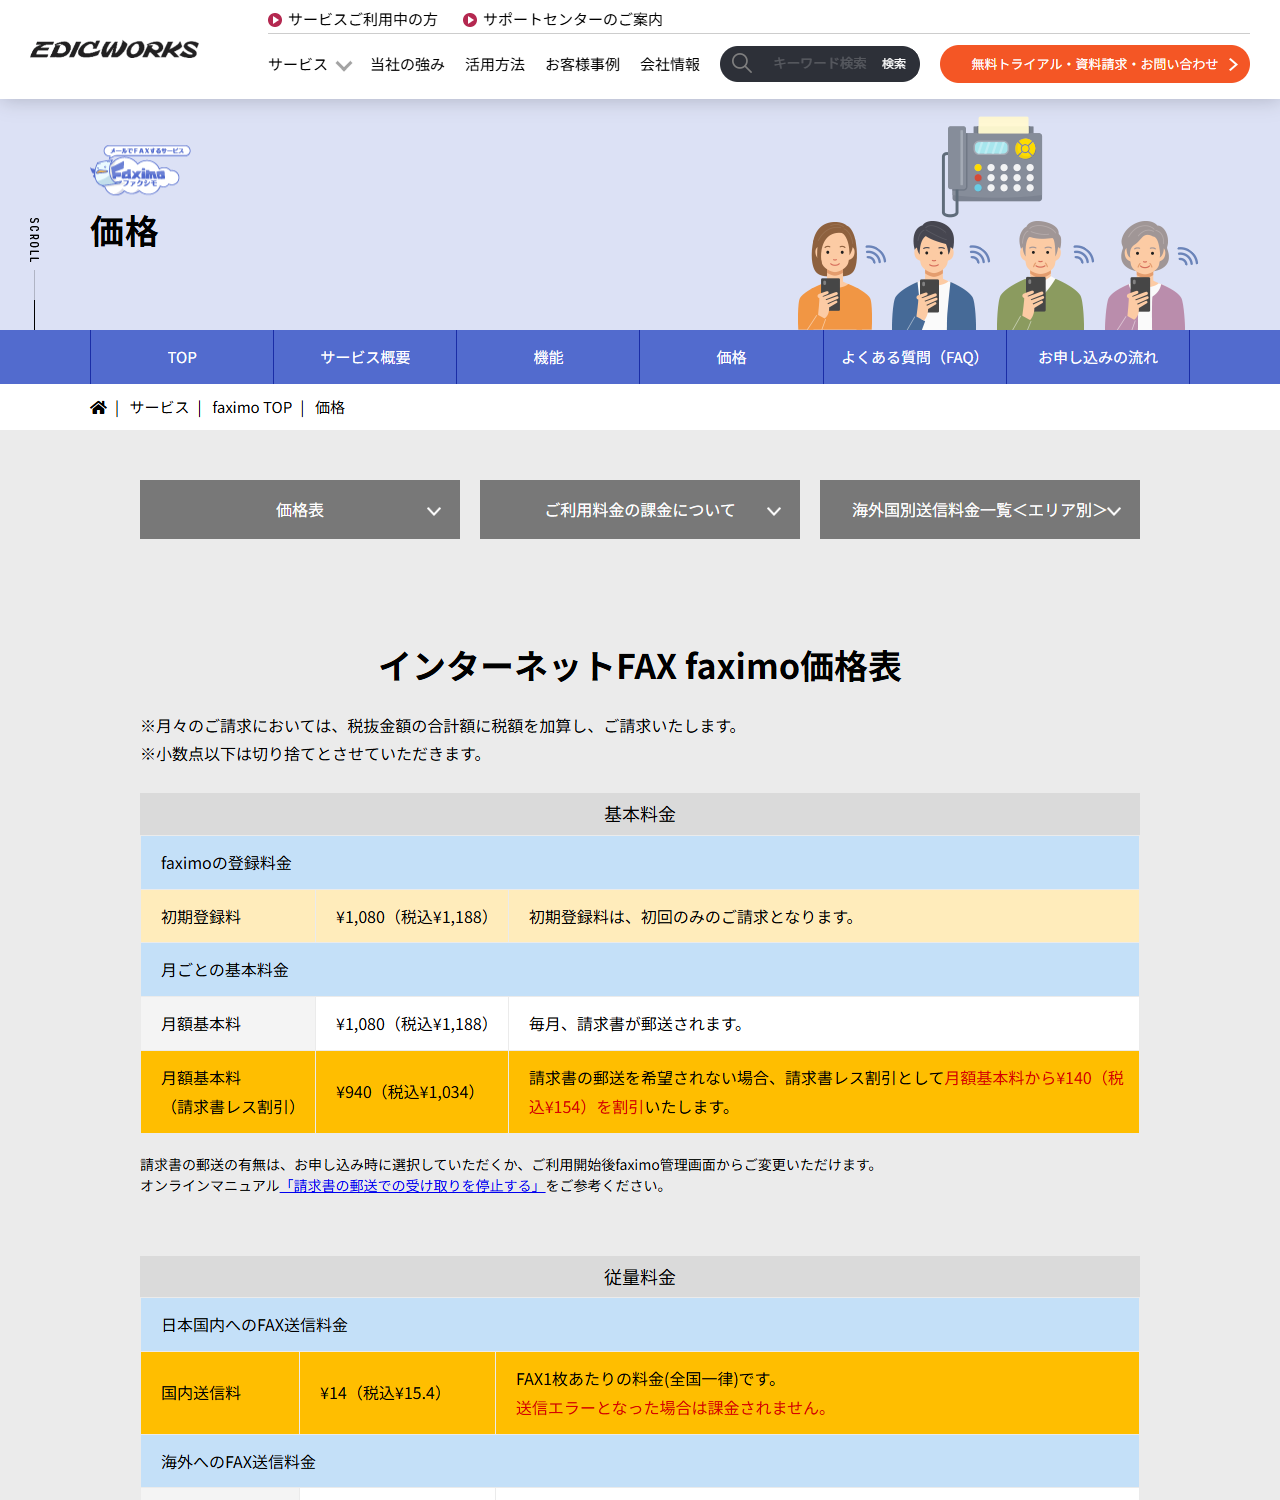Click the faximo cloud logo

[x=140, y=170]
